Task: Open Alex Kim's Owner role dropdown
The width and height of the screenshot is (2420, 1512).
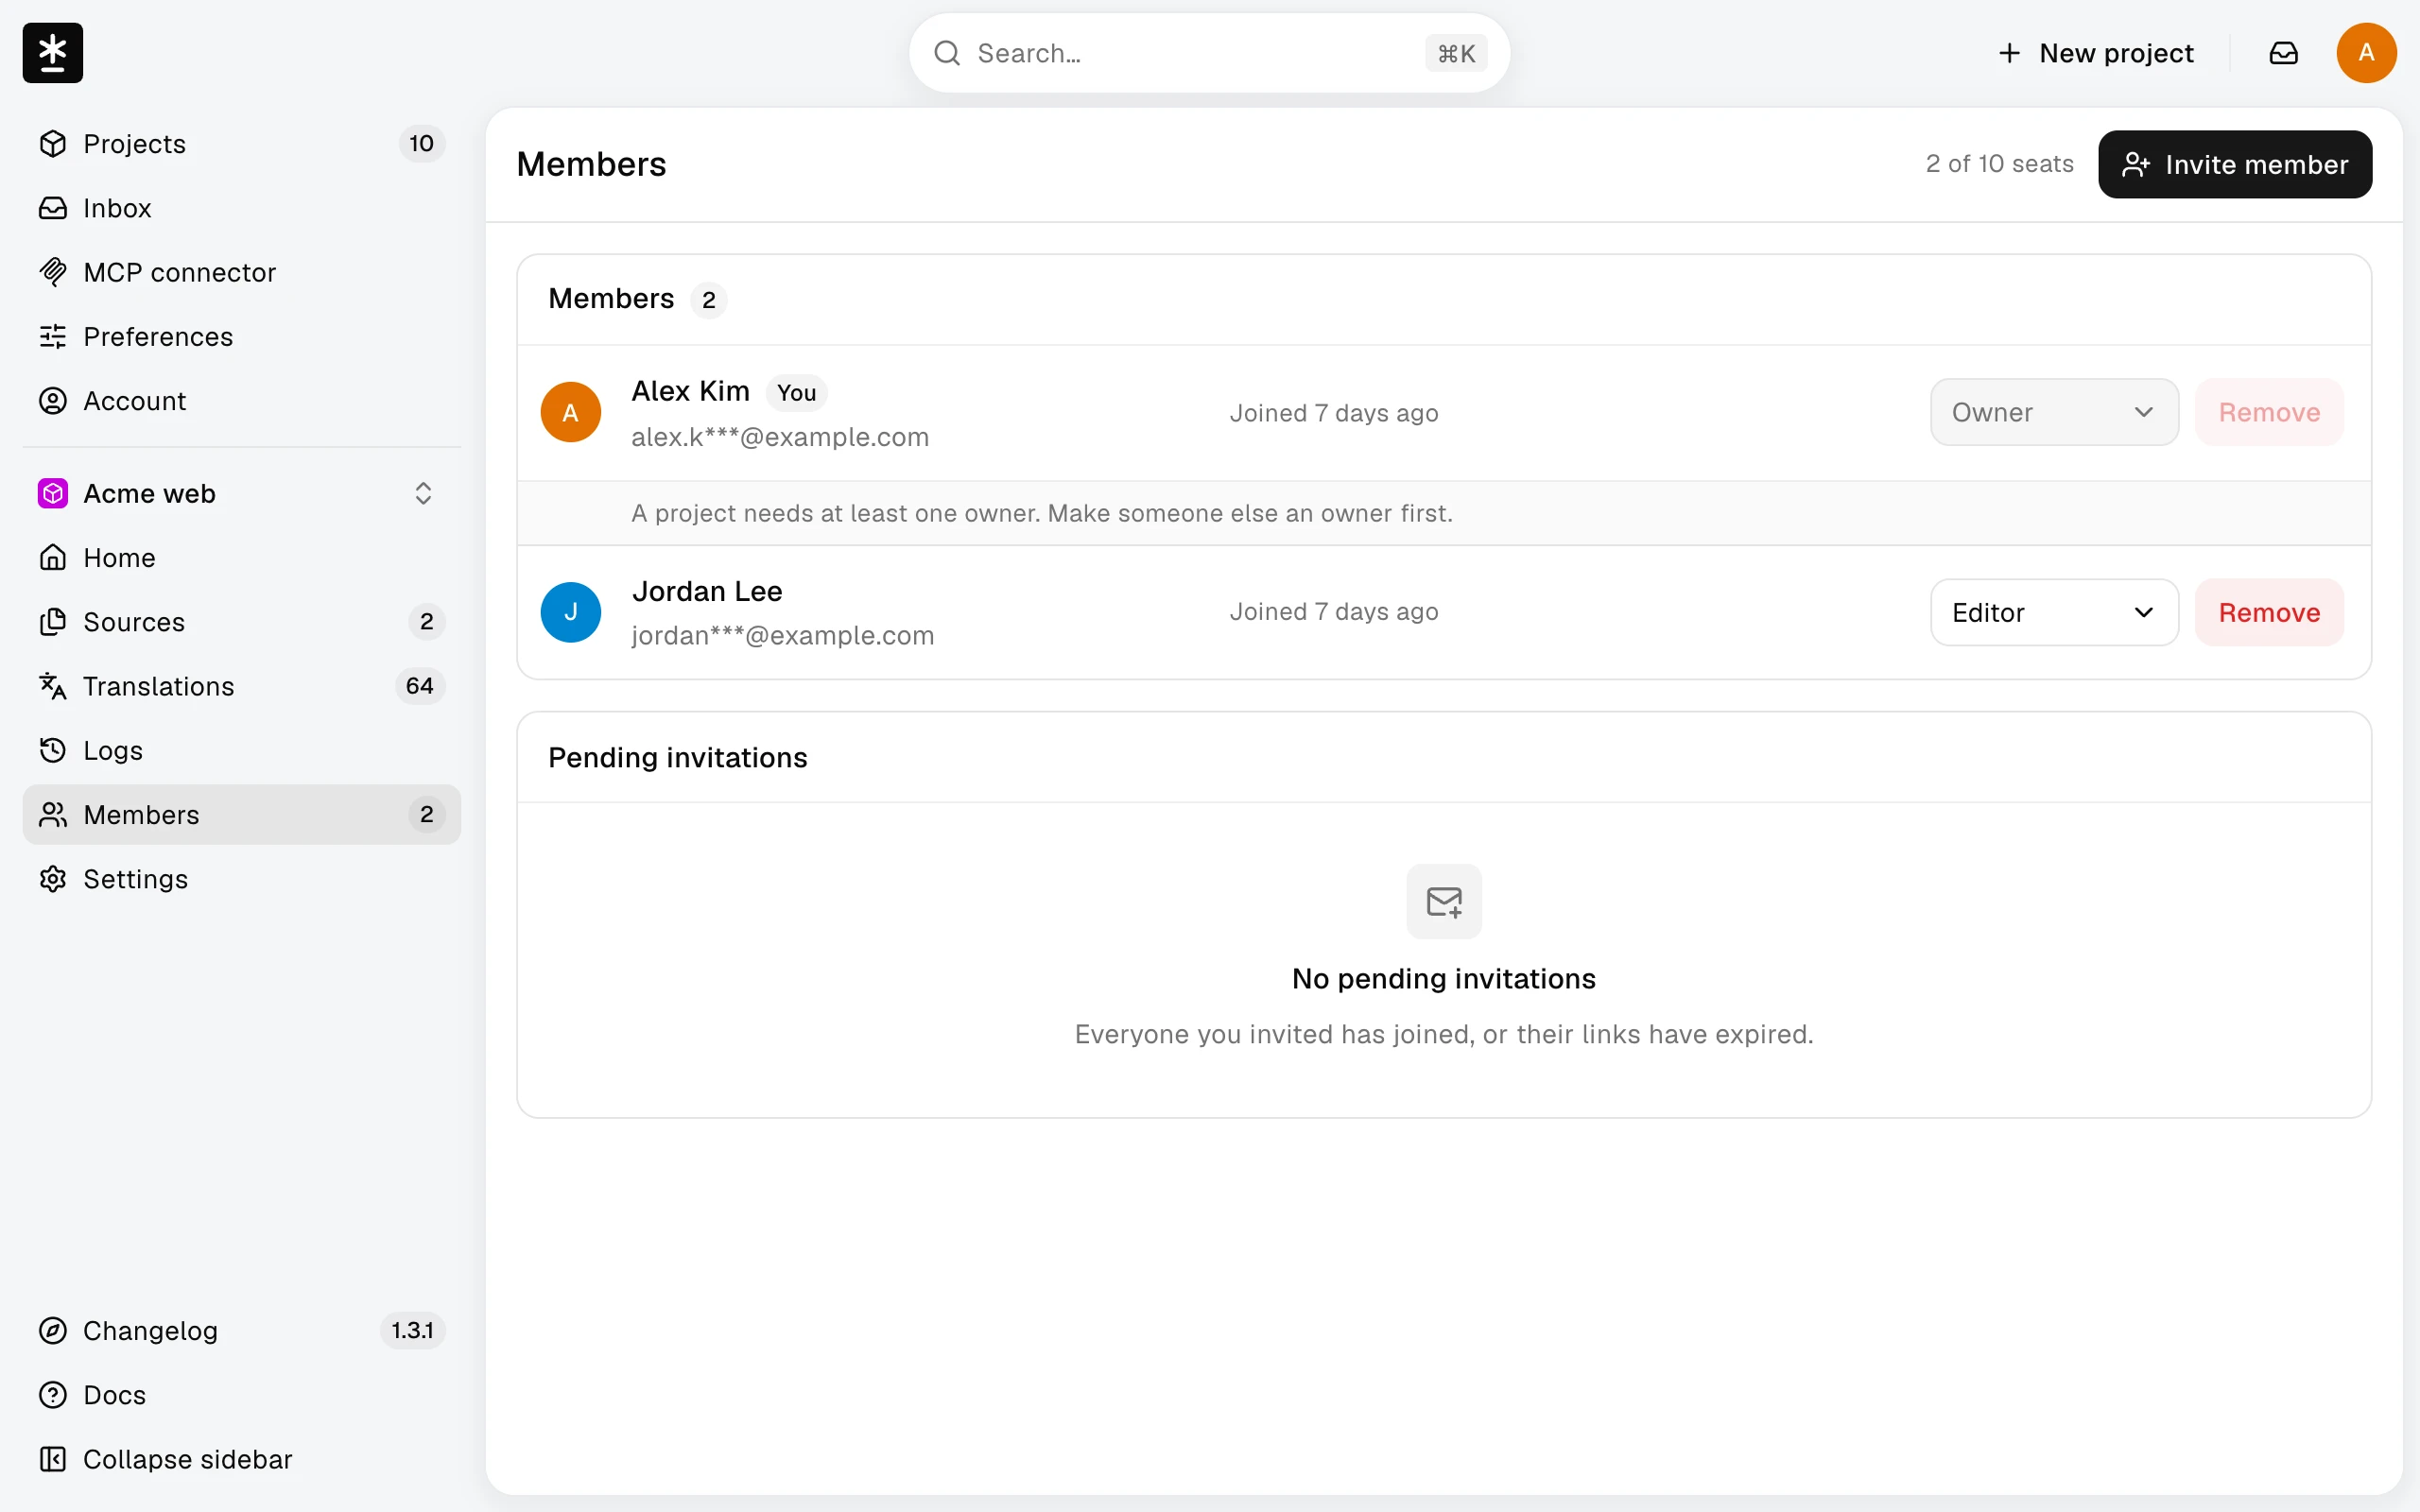Action: [x=2054, y=412]
